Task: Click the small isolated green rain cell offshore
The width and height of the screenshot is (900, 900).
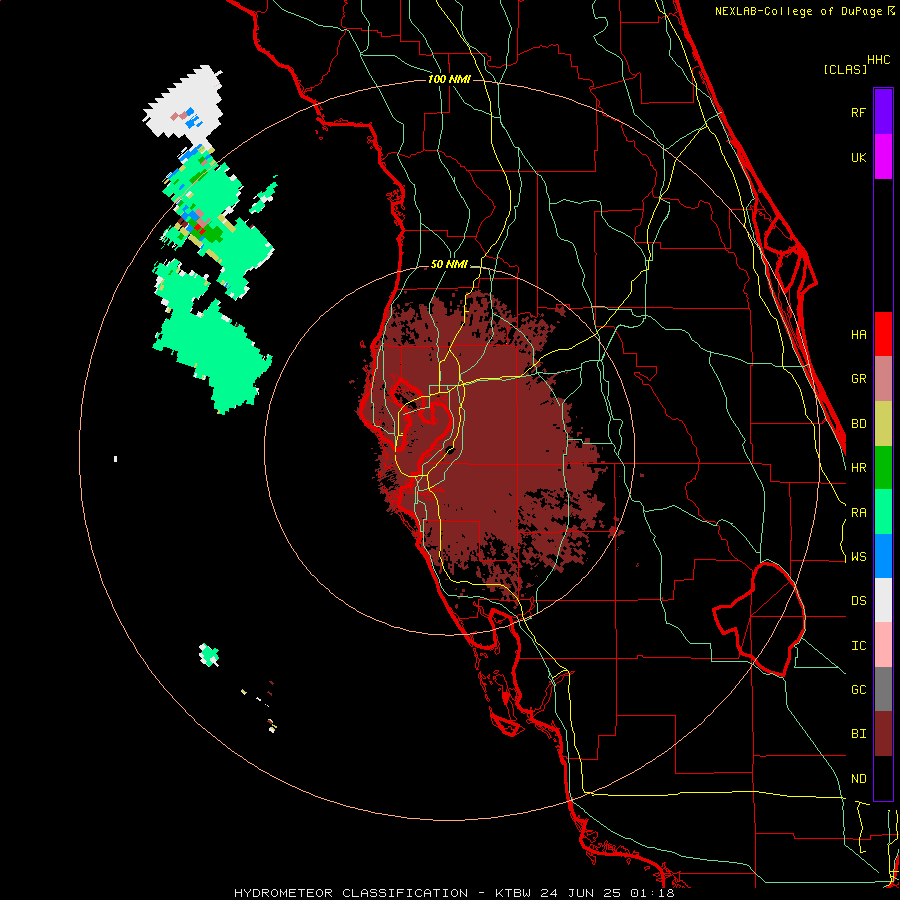Action: (x=209, y=654)
